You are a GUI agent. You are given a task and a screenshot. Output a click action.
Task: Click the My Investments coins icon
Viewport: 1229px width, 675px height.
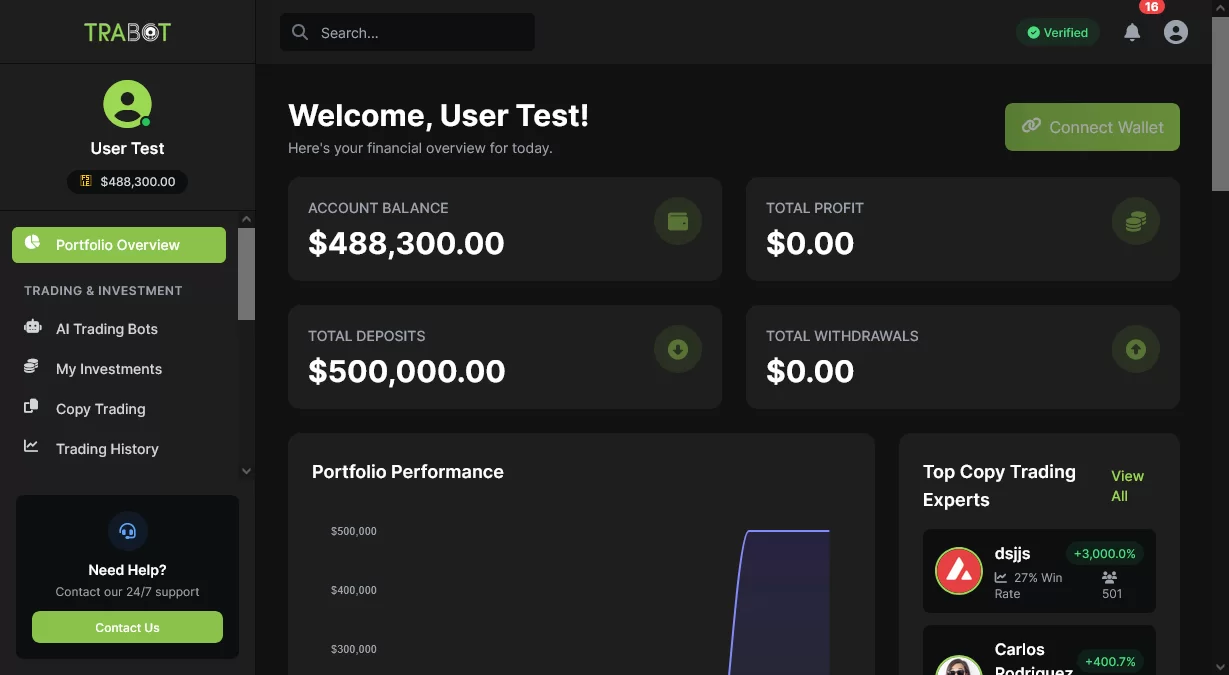coord(32,367)
